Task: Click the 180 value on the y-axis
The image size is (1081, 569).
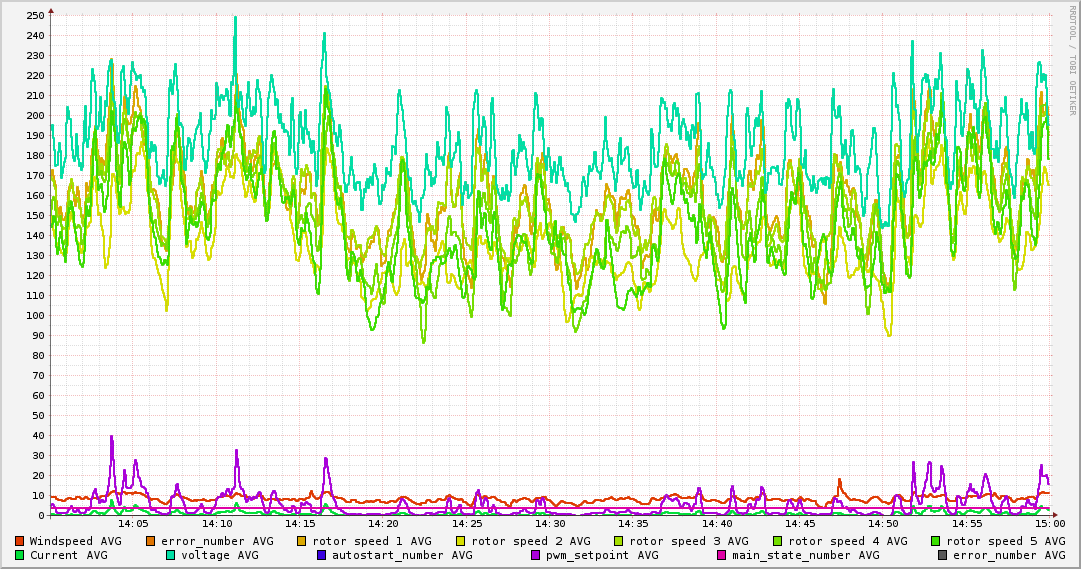Action: click(34, 155)
